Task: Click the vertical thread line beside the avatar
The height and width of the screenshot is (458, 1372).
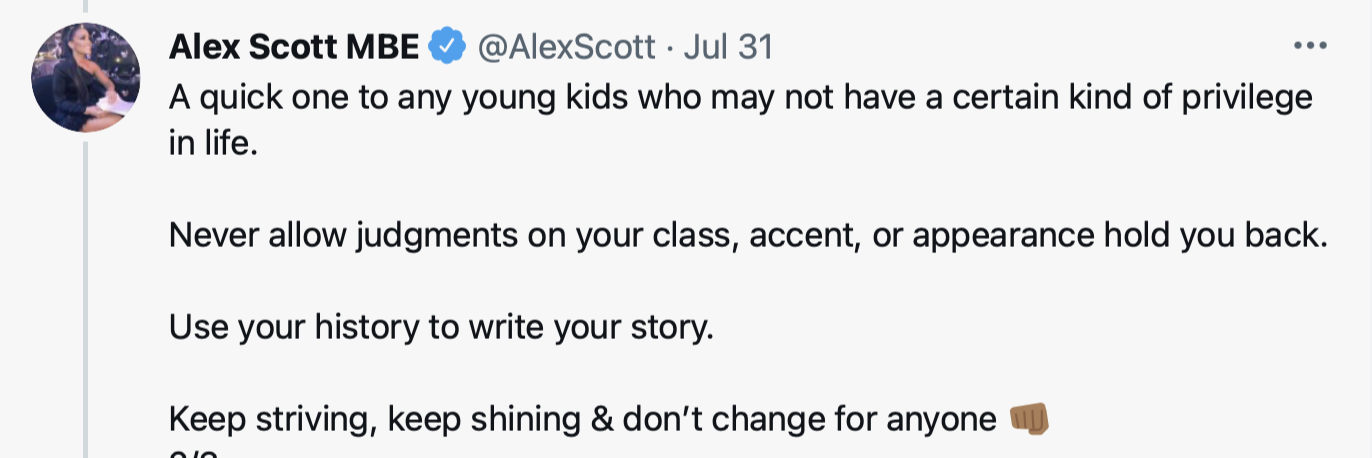Action: coord(86,300)
